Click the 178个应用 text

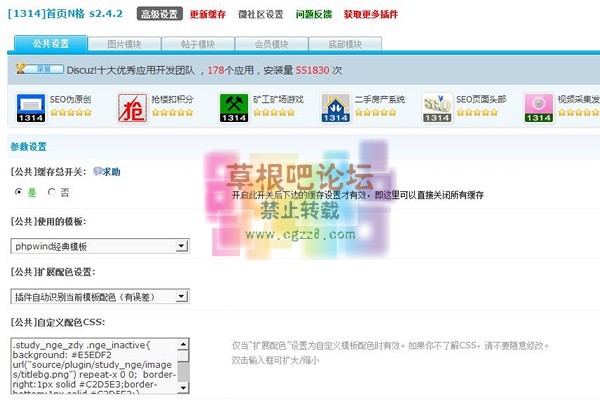point(231,70)
